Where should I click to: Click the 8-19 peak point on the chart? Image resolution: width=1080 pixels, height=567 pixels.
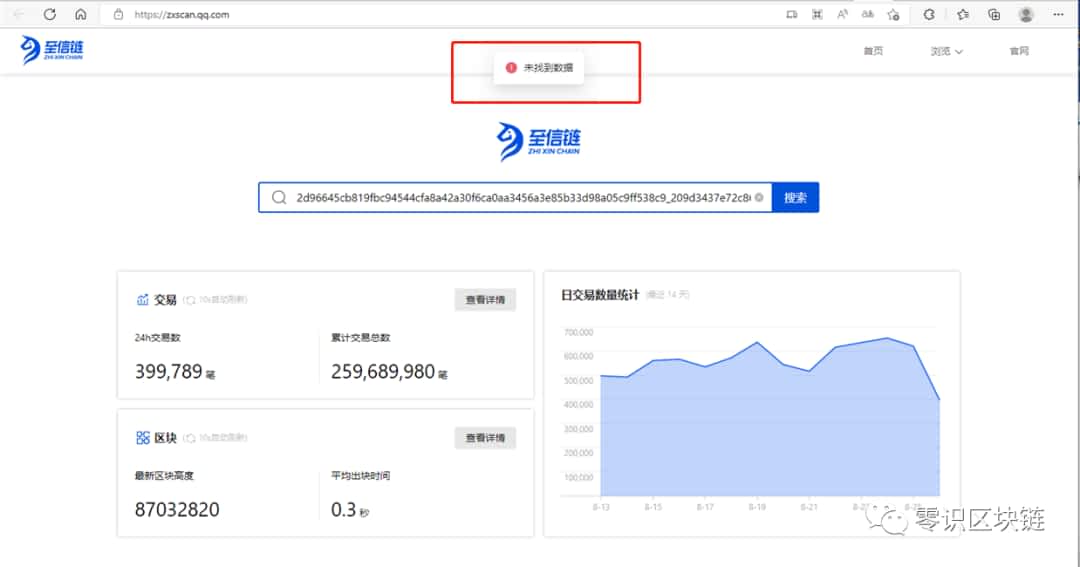757,342
